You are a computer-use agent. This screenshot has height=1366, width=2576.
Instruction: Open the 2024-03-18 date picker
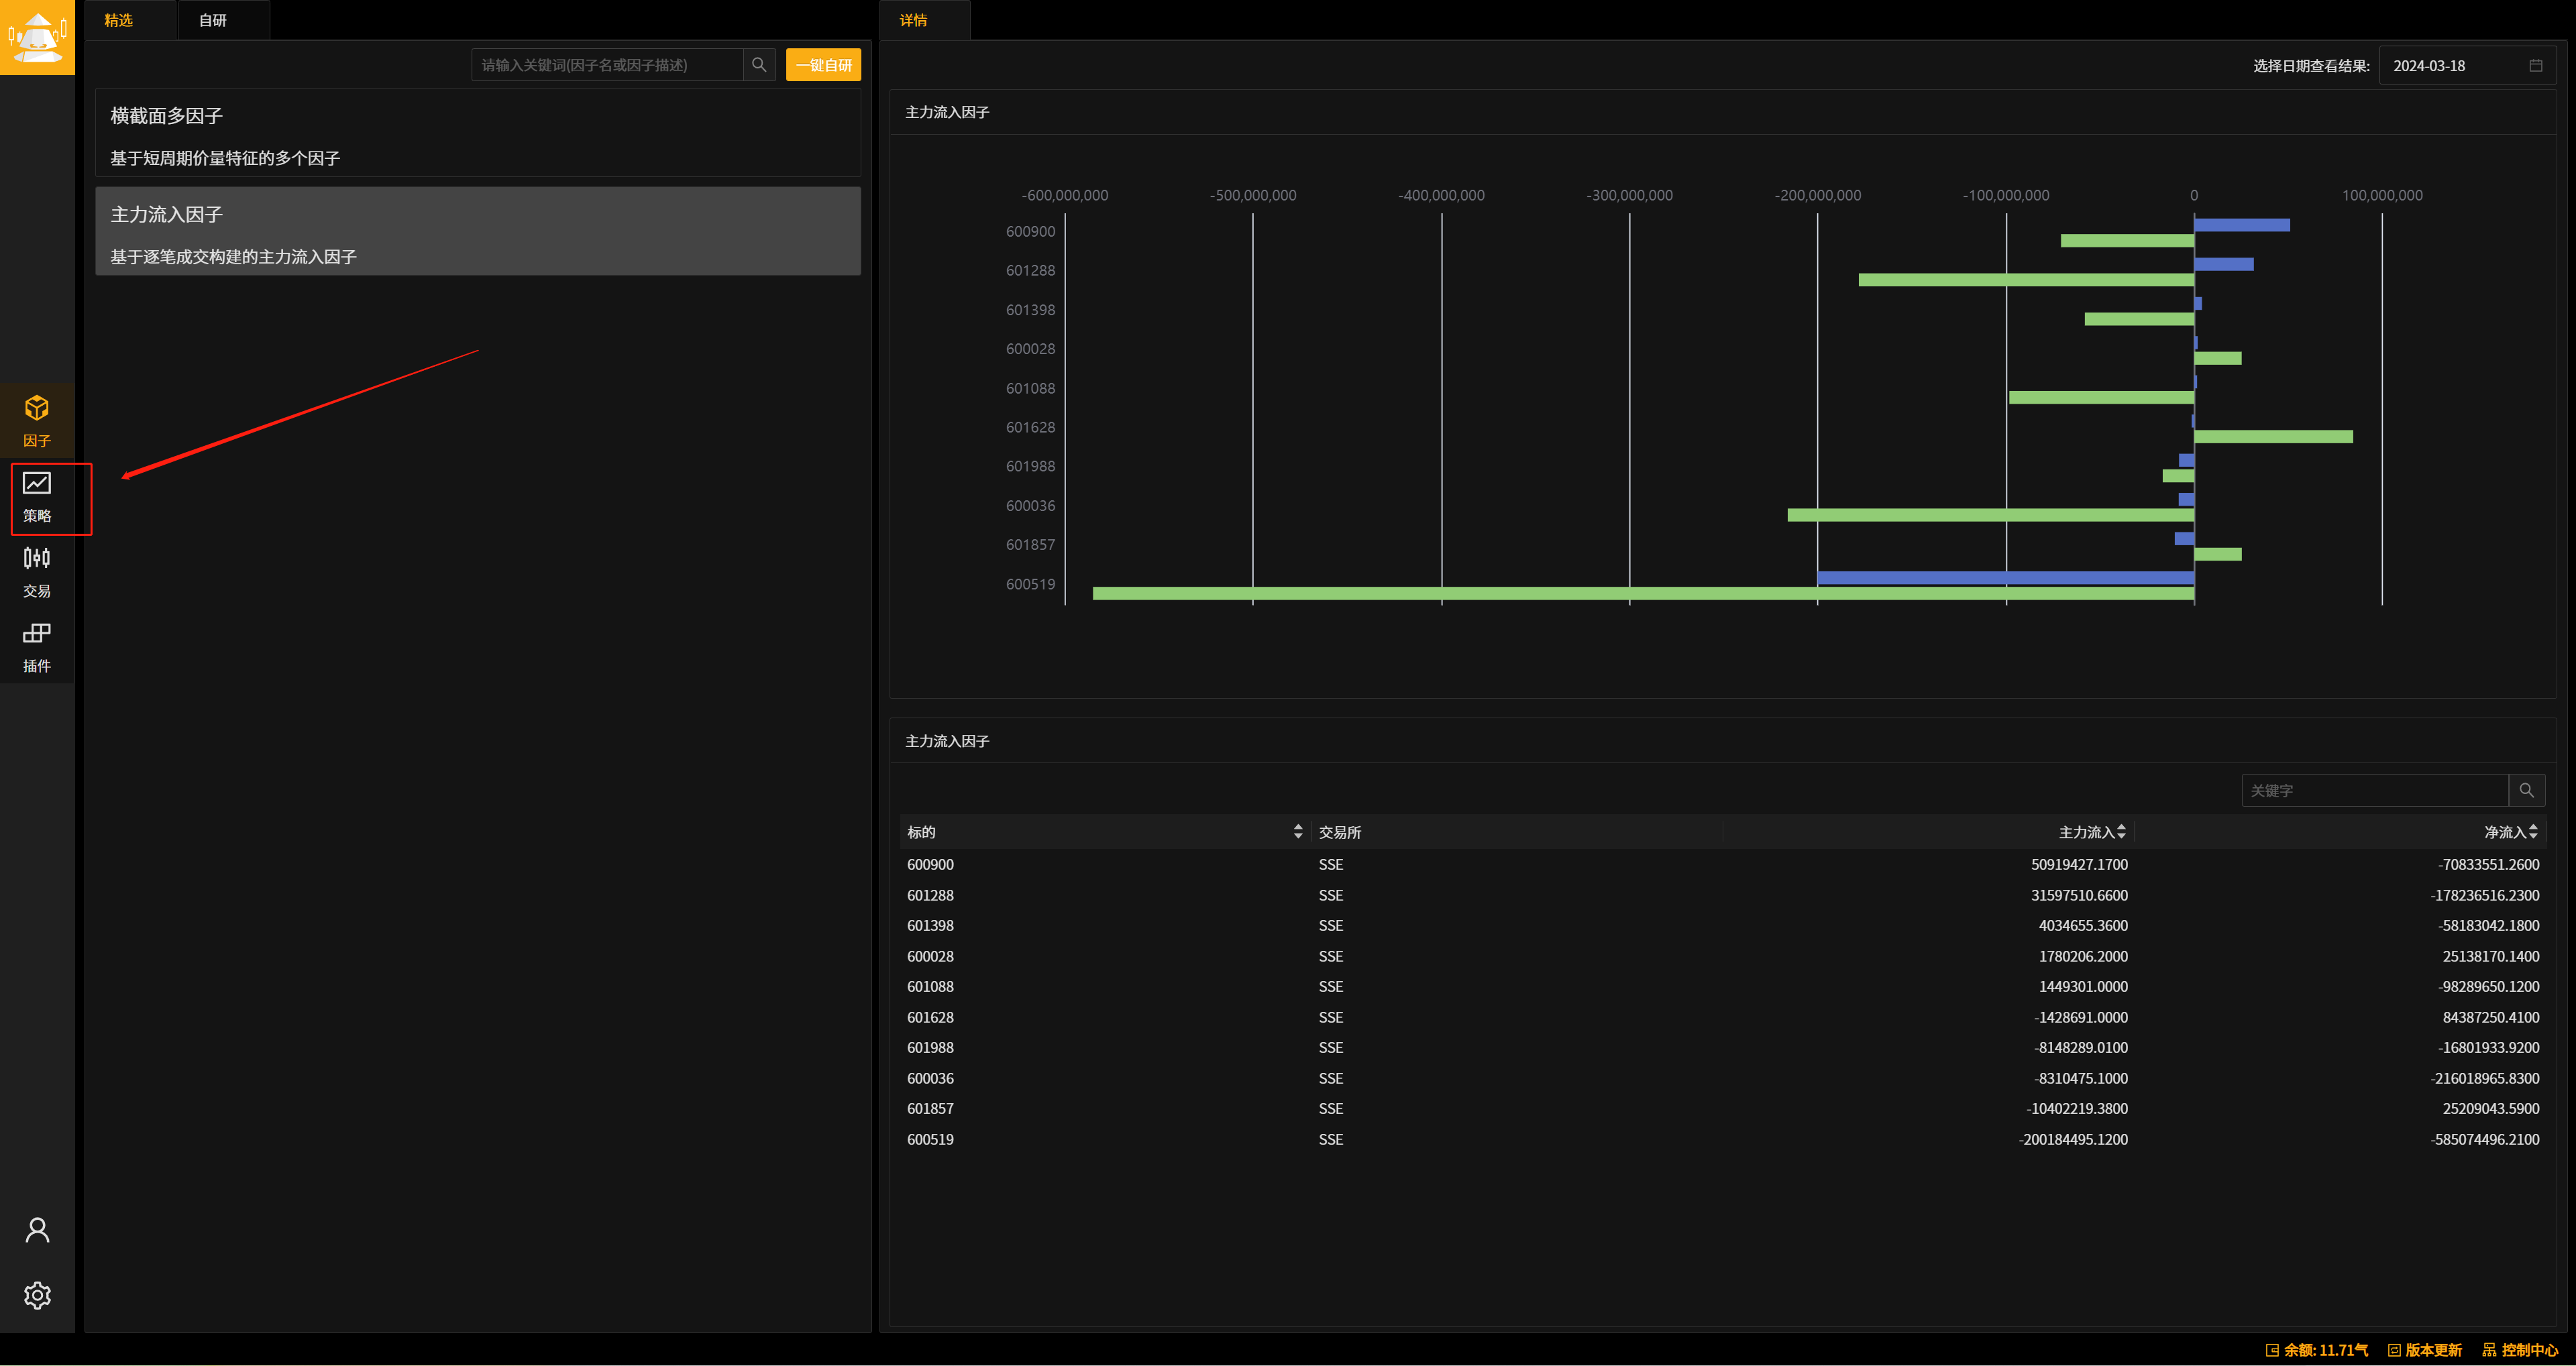[x=2467, y=66]
